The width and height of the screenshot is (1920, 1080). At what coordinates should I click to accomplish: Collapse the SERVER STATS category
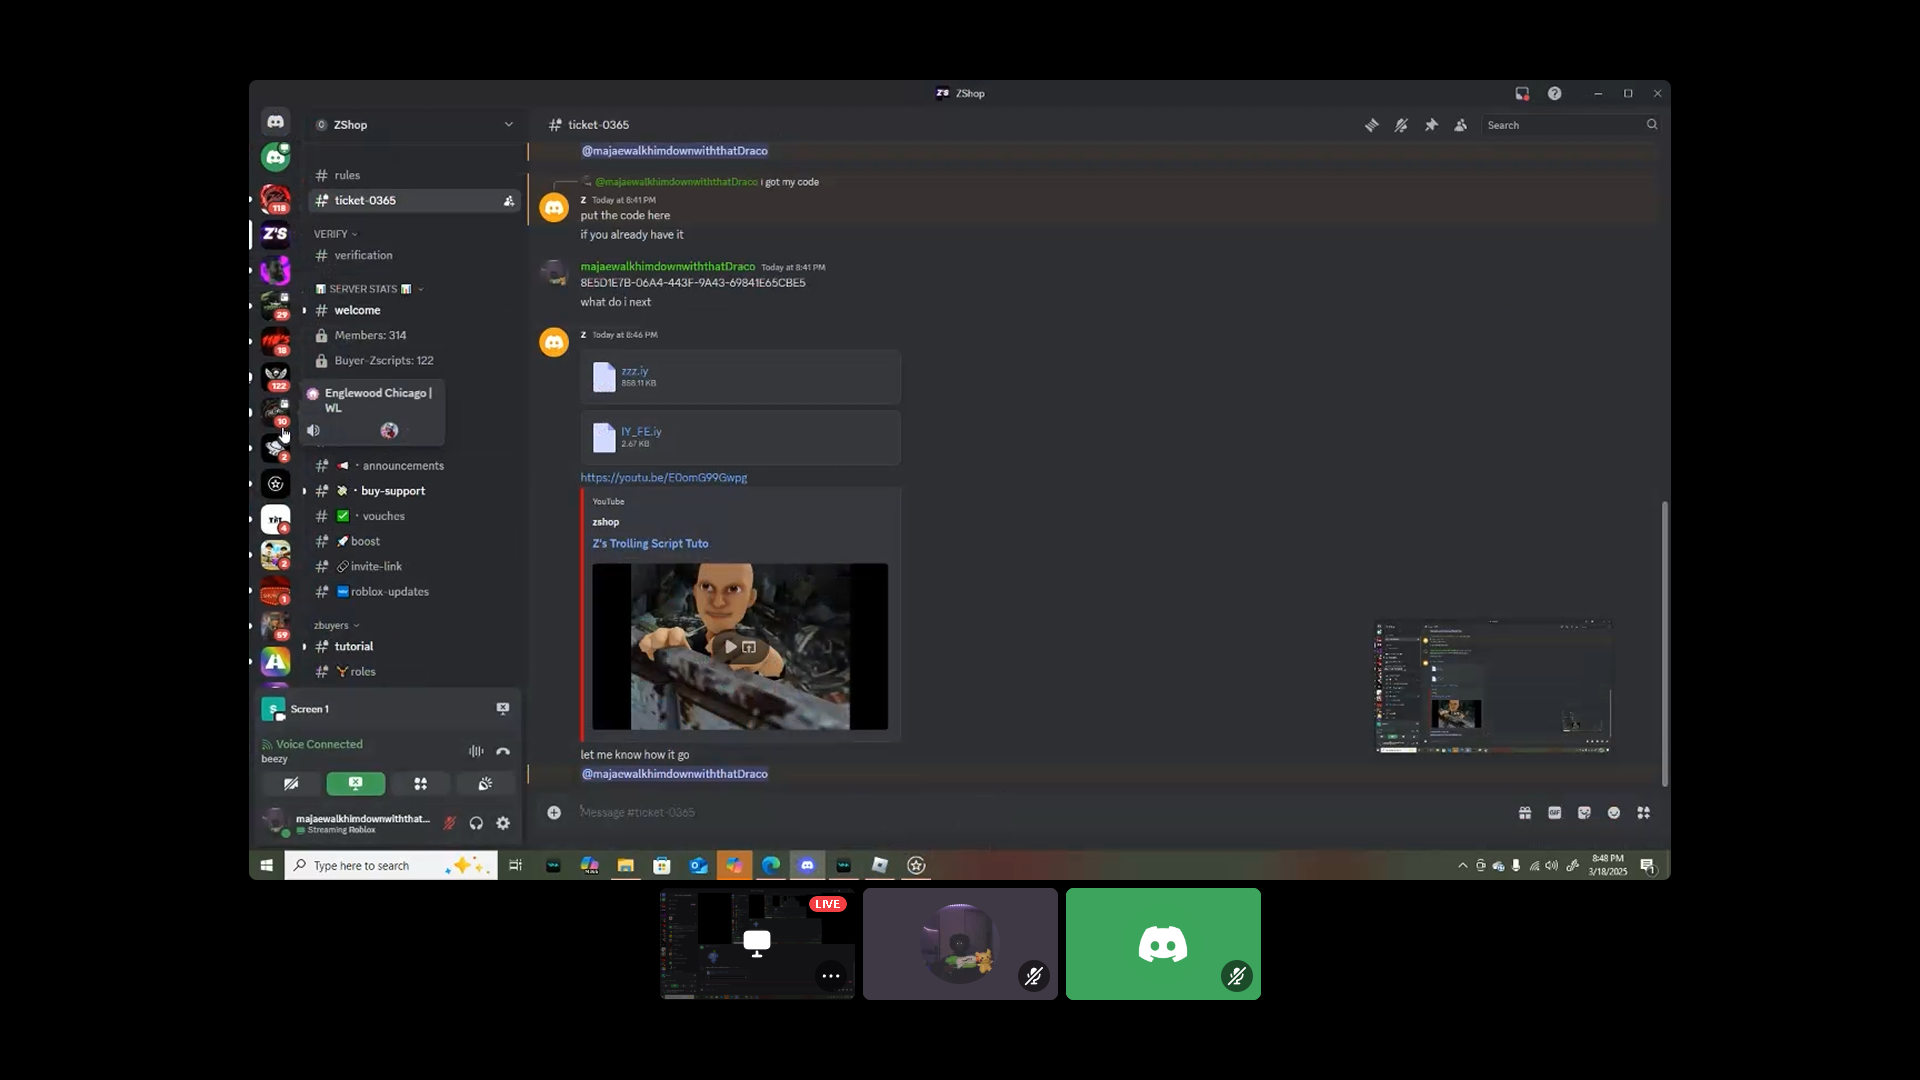point(369,289)
